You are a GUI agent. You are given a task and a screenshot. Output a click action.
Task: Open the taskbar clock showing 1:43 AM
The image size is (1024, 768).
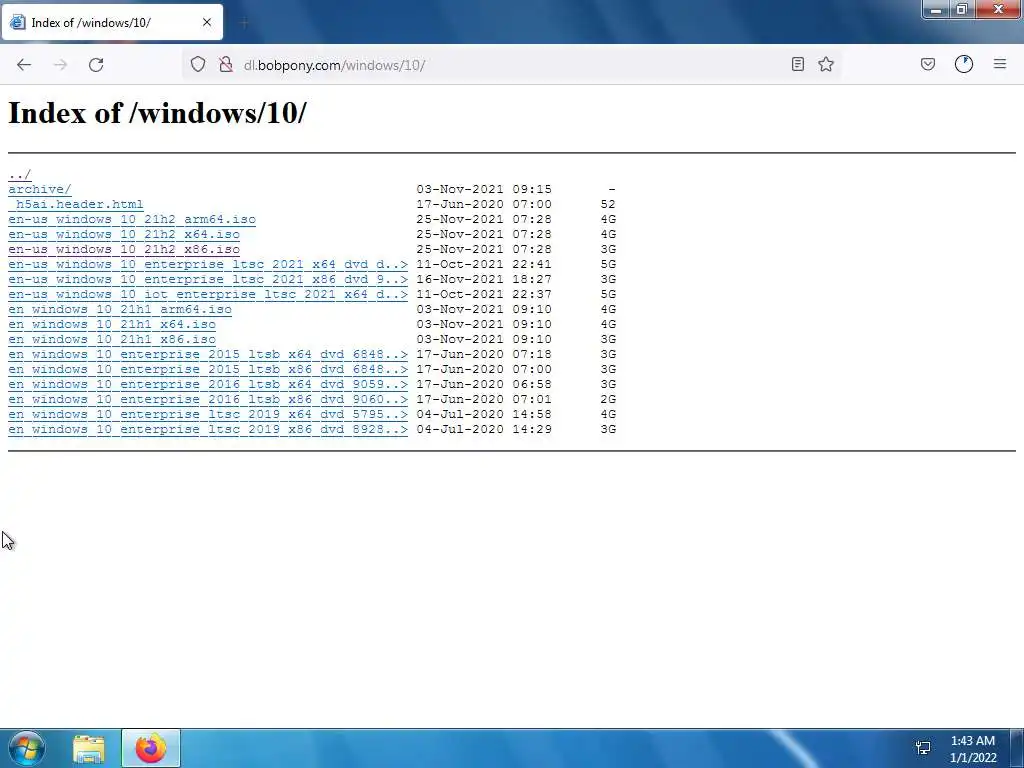pos(973,749)
